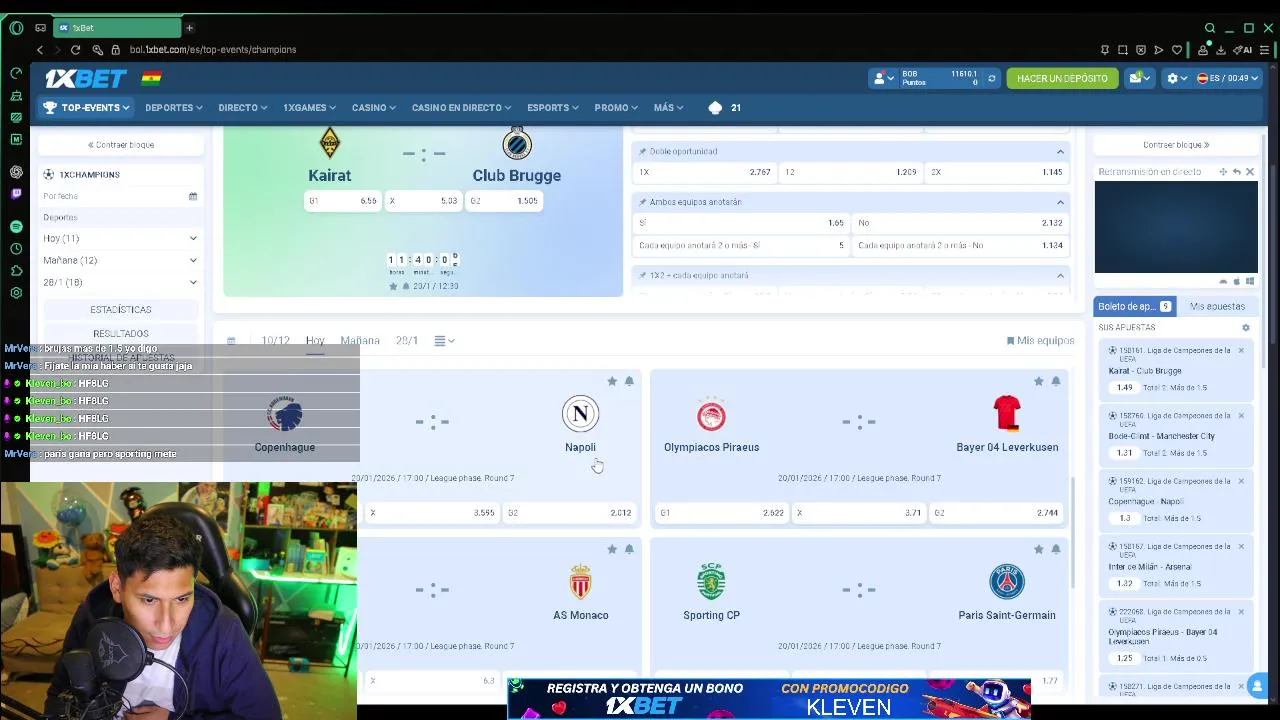Enable bell for Olympiacos - Bayer Leverkusen
Viewport: 1280px width, 720px height.
1055,381
